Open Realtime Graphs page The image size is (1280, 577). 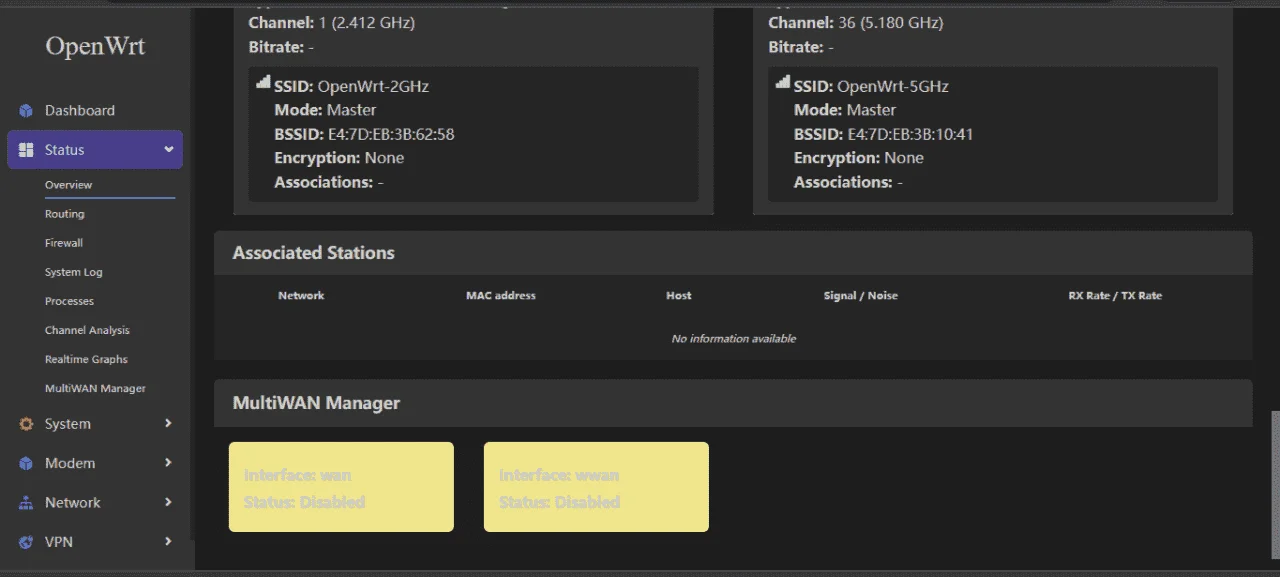86,359
